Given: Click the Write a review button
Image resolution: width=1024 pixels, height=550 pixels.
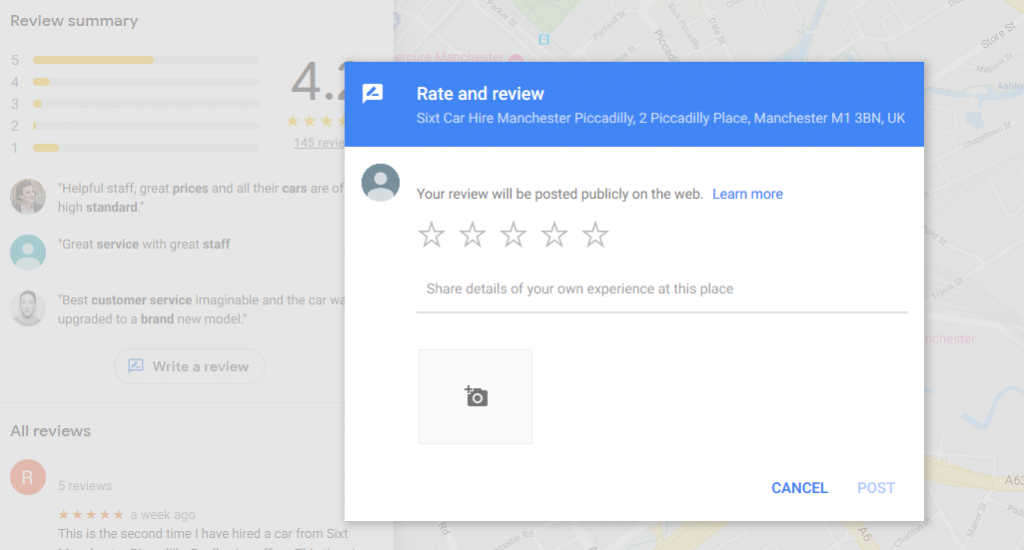Looking at the screenshot, I should pyautogui.click(x=189, y=366).
